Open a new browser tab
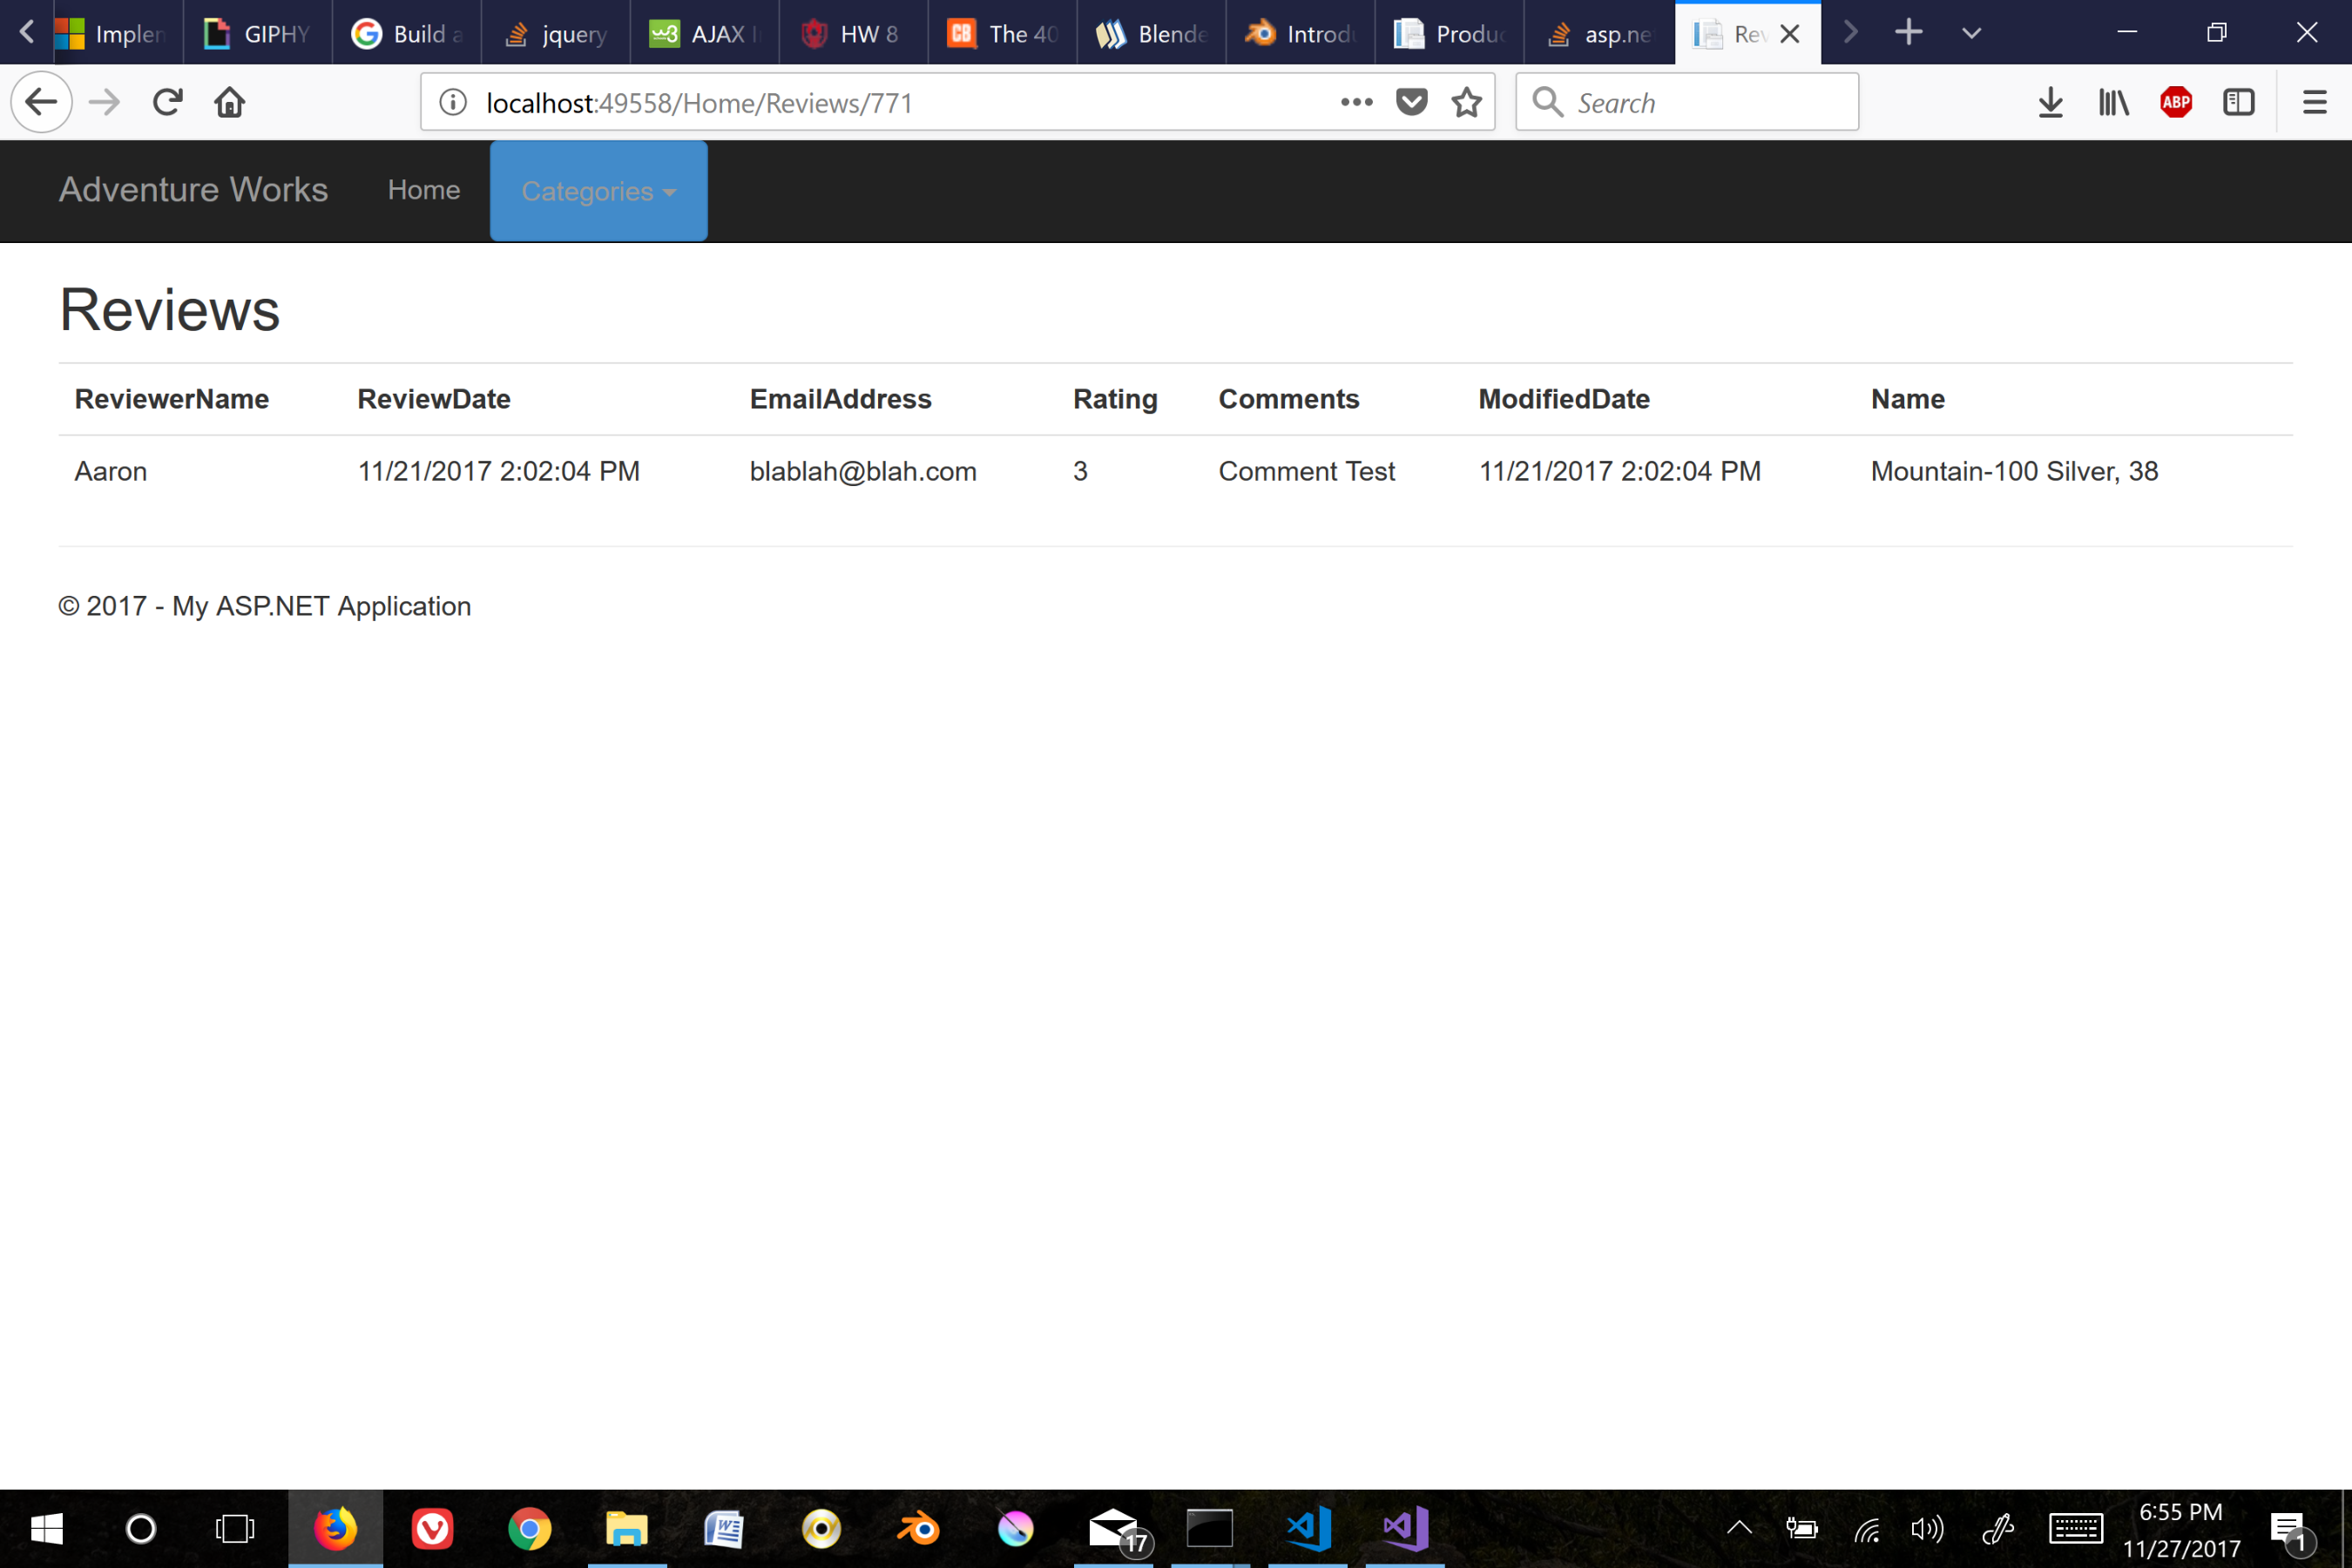This screenshot has height=1568, width=2352. 1908,32
